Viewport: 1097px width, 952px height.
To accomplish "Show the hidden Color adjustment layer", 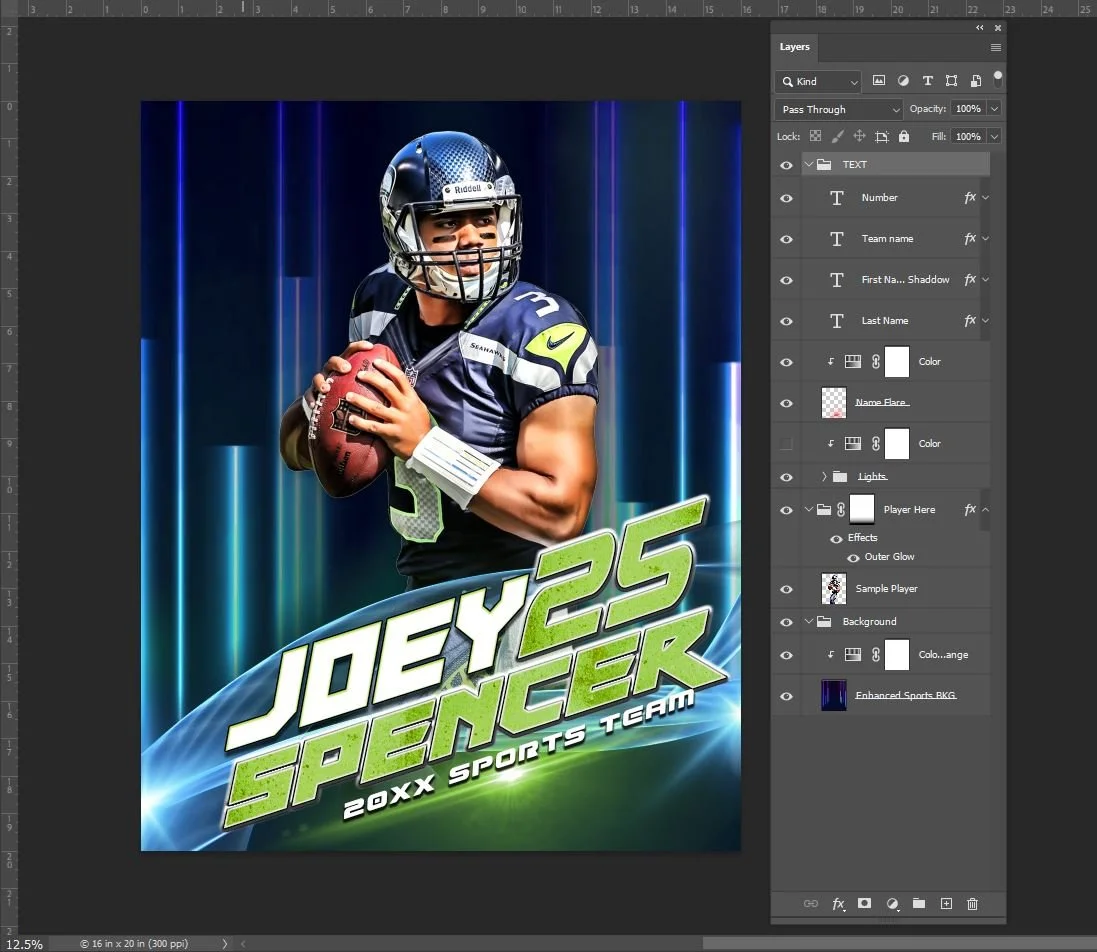I will 786,443.
